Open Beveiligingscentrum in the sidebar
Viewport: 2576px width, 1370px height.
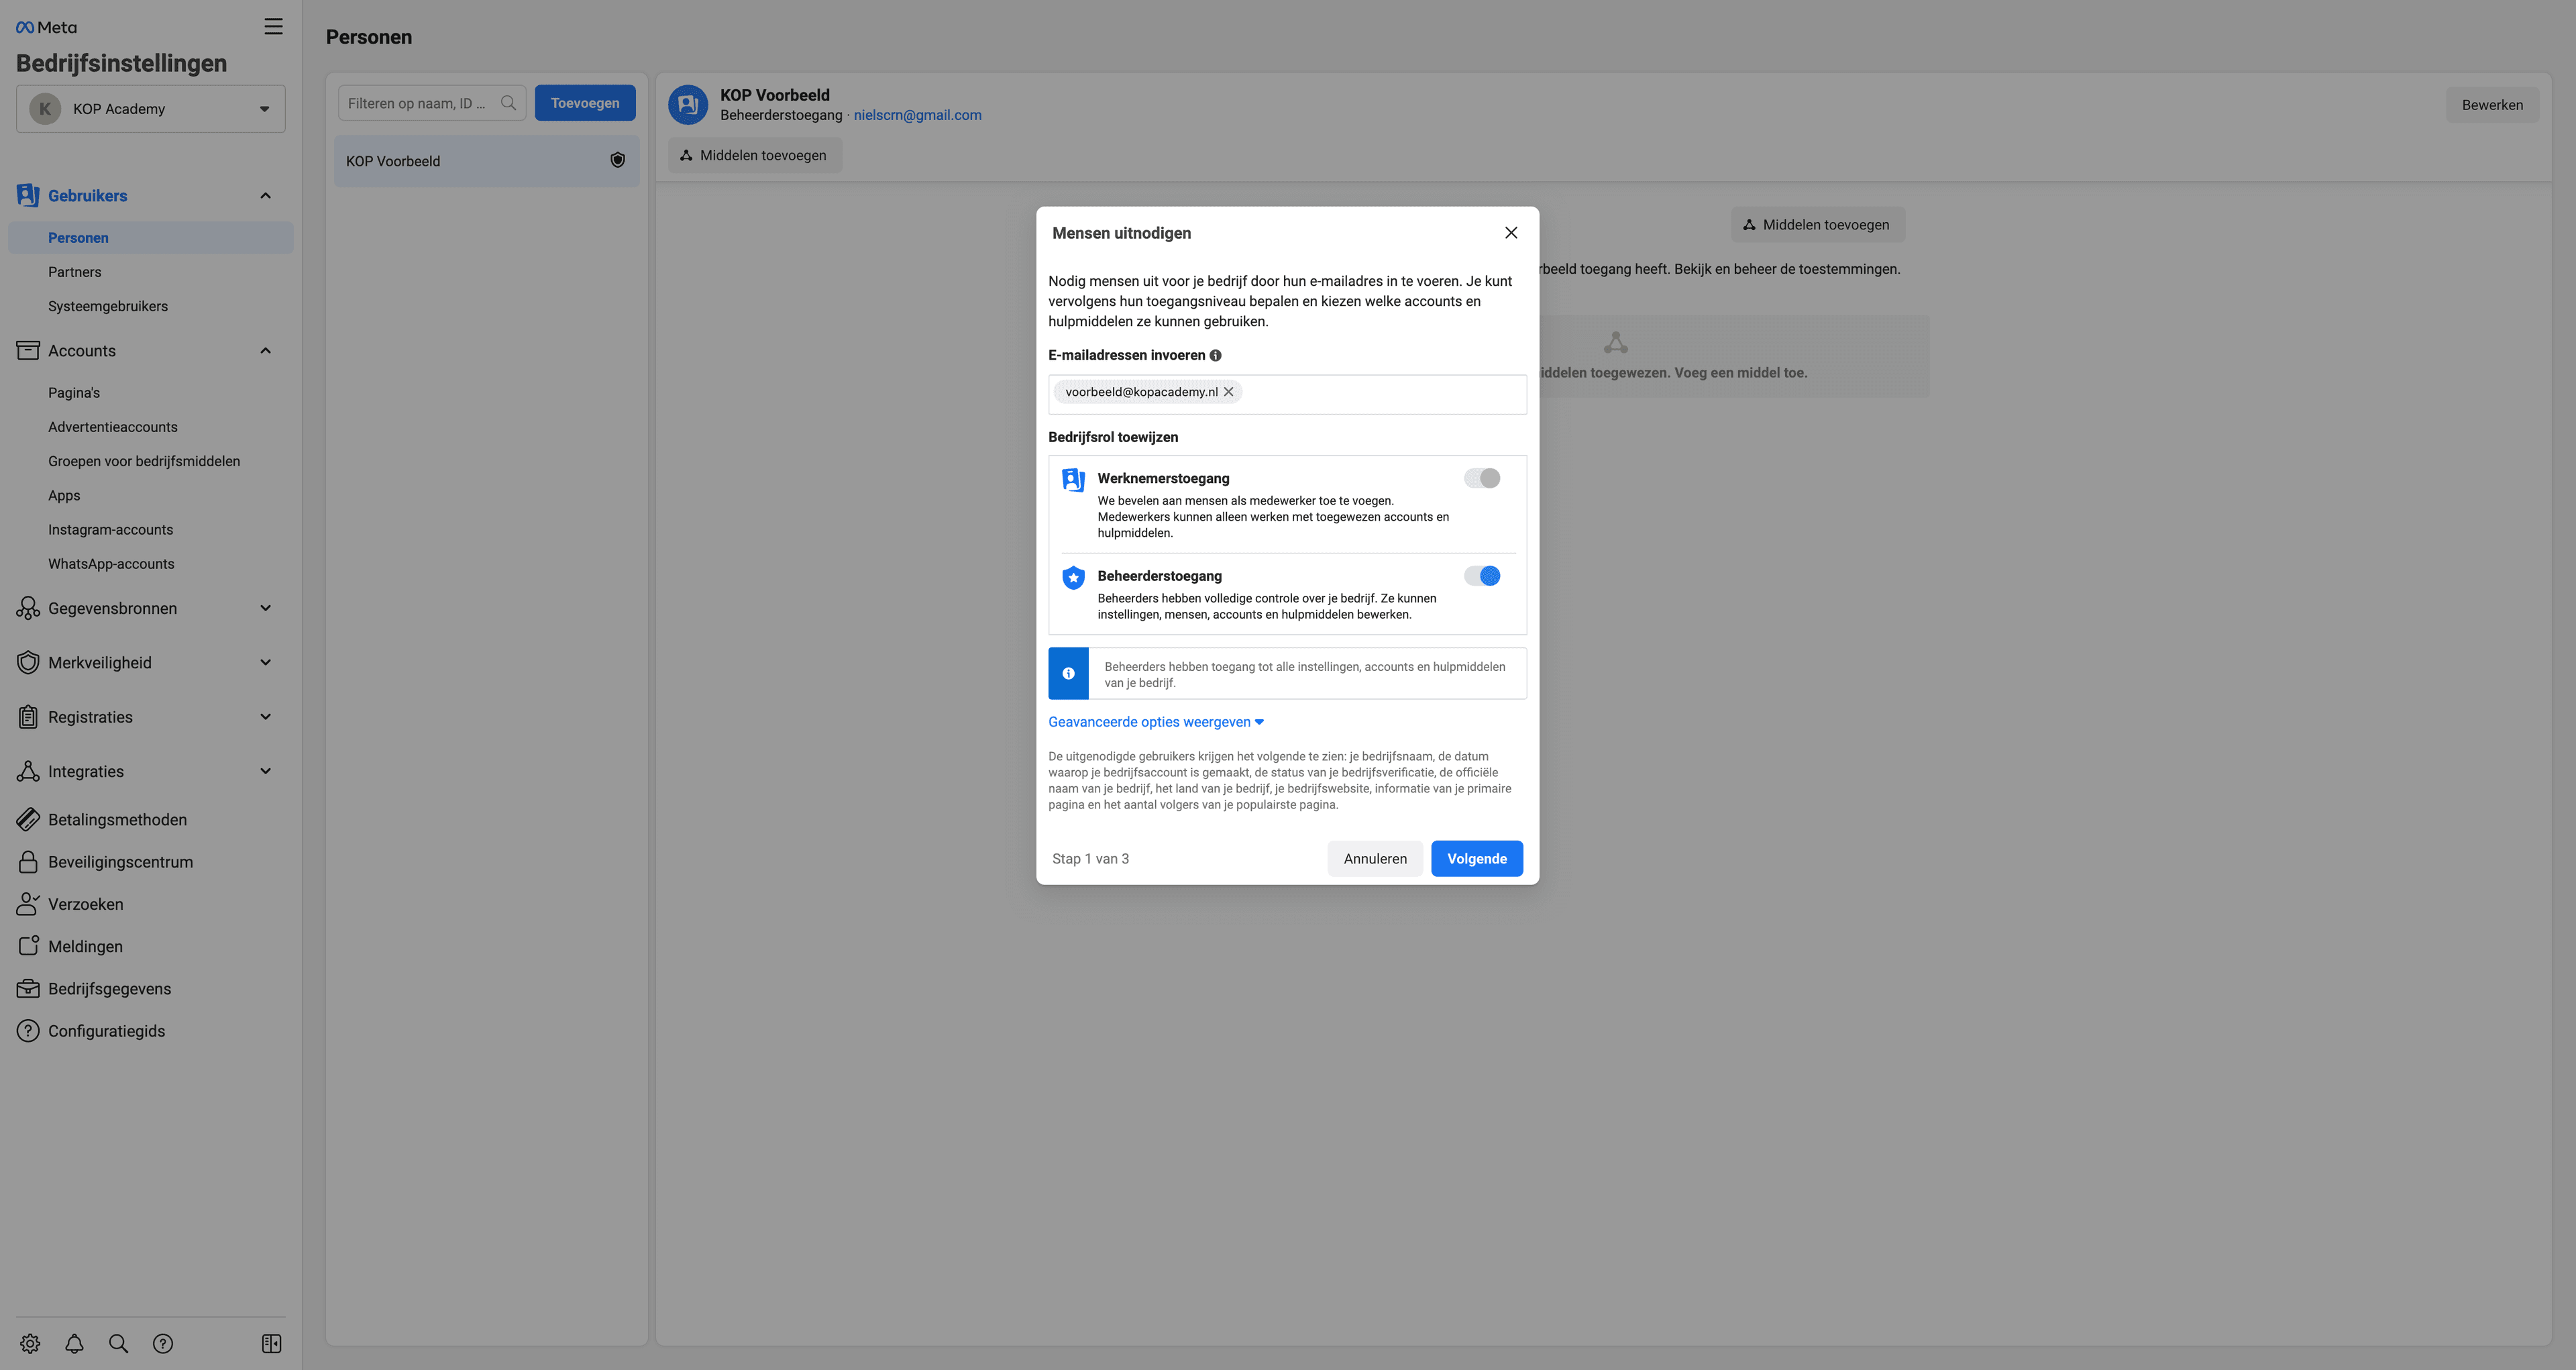point(120,862)
